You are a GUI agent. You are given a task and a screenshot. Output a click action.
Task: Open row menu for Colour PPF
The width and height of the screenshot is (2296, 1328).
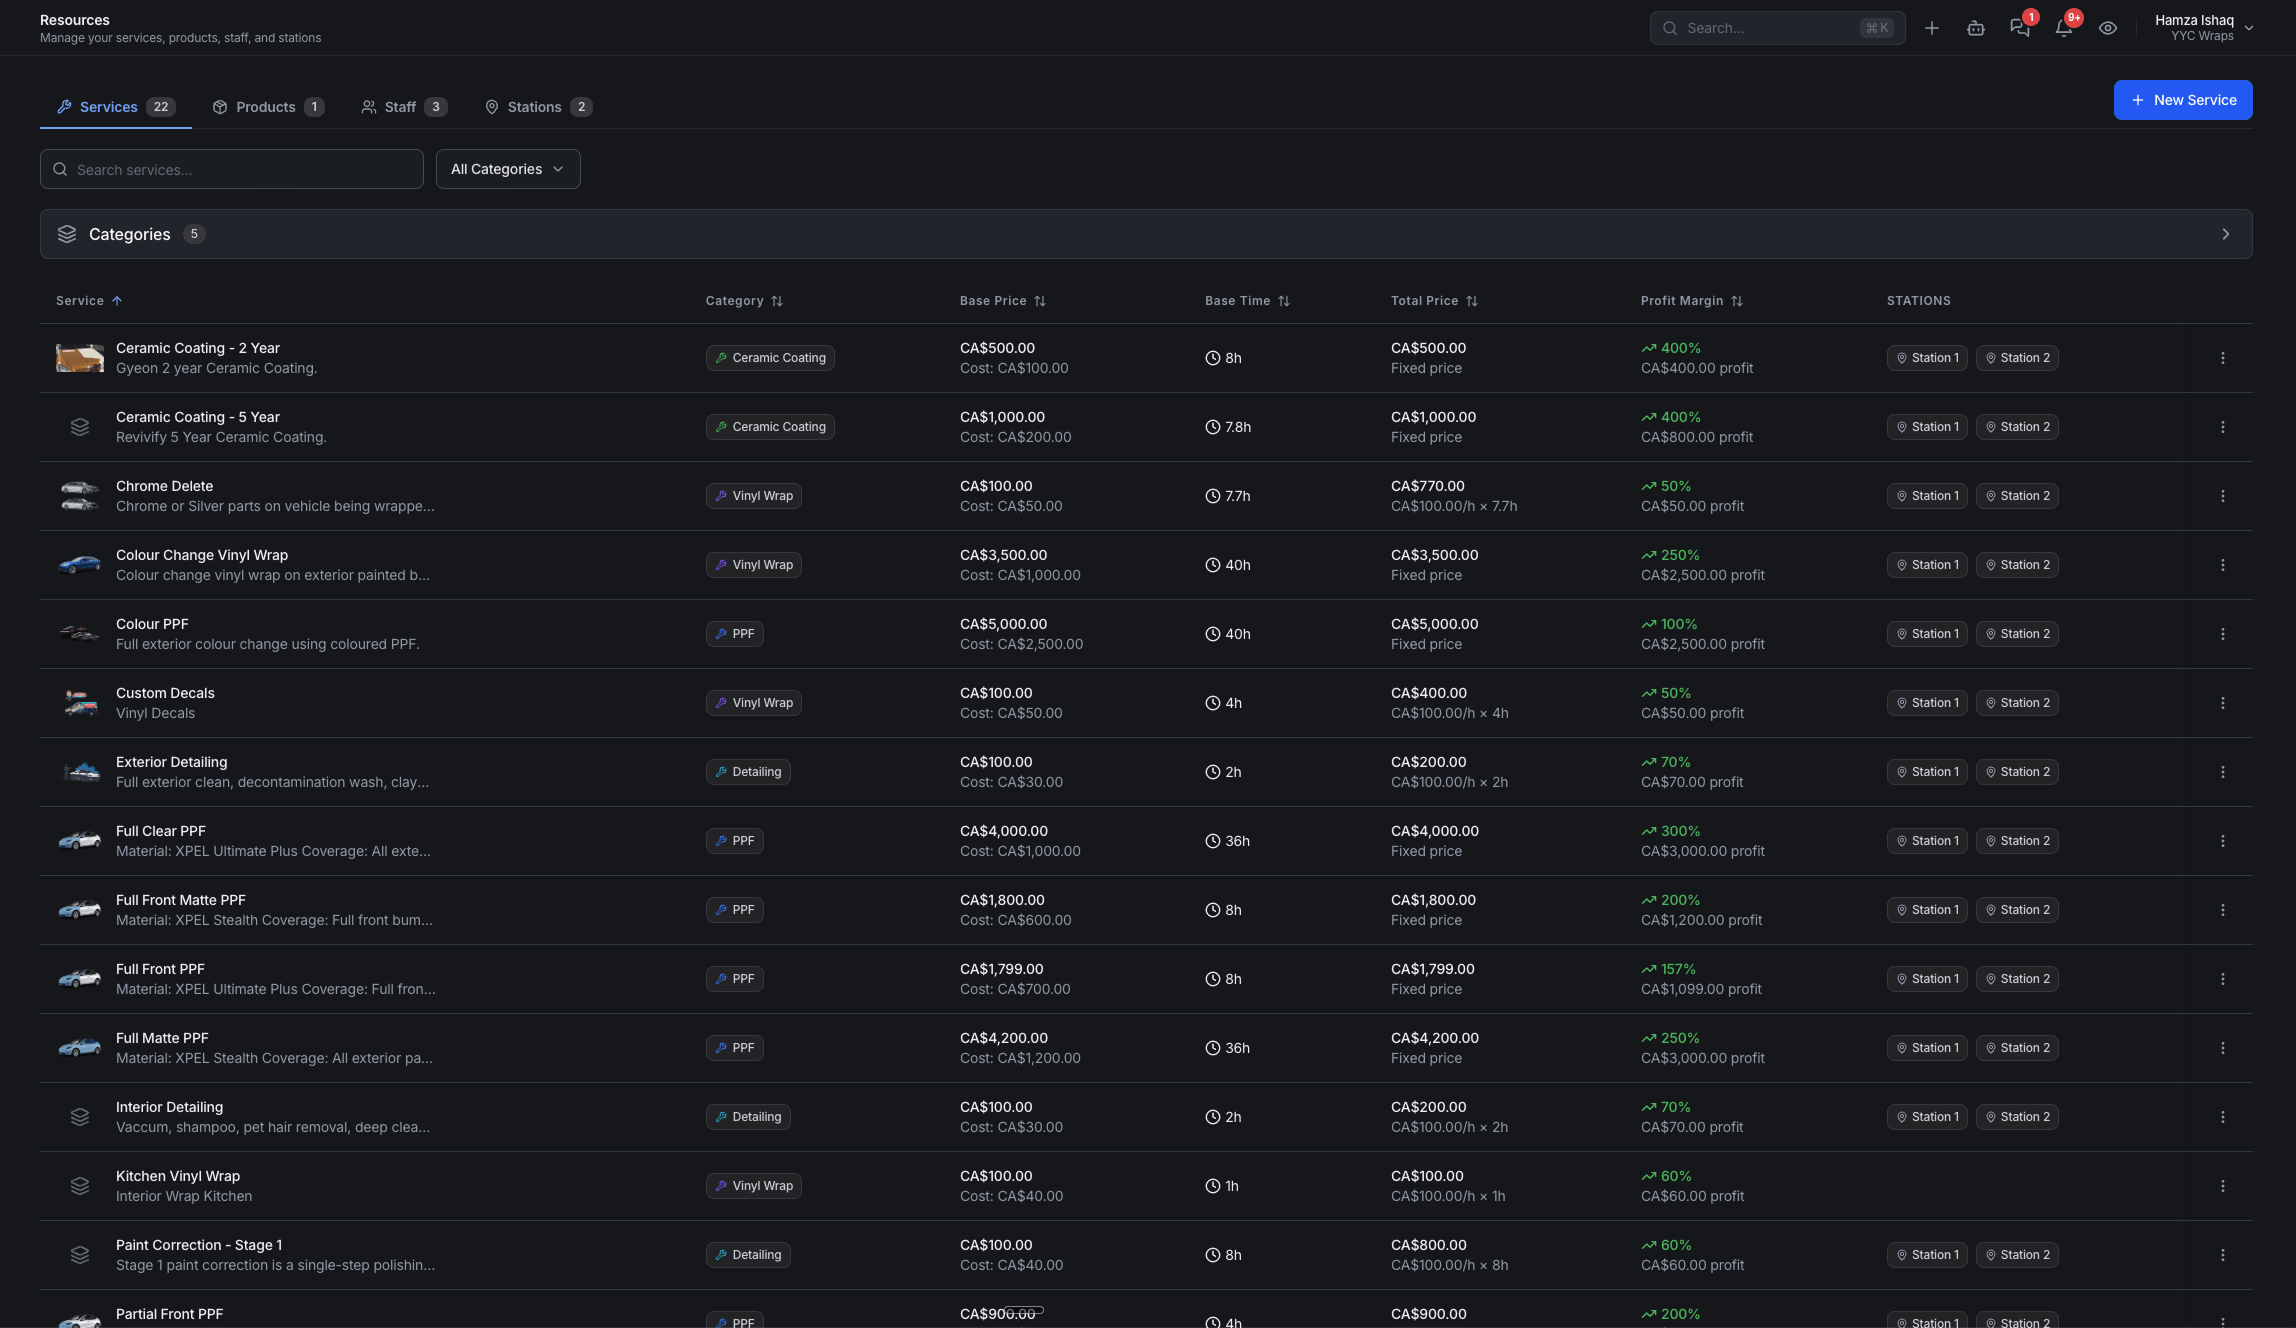(x=2223, y=634)
